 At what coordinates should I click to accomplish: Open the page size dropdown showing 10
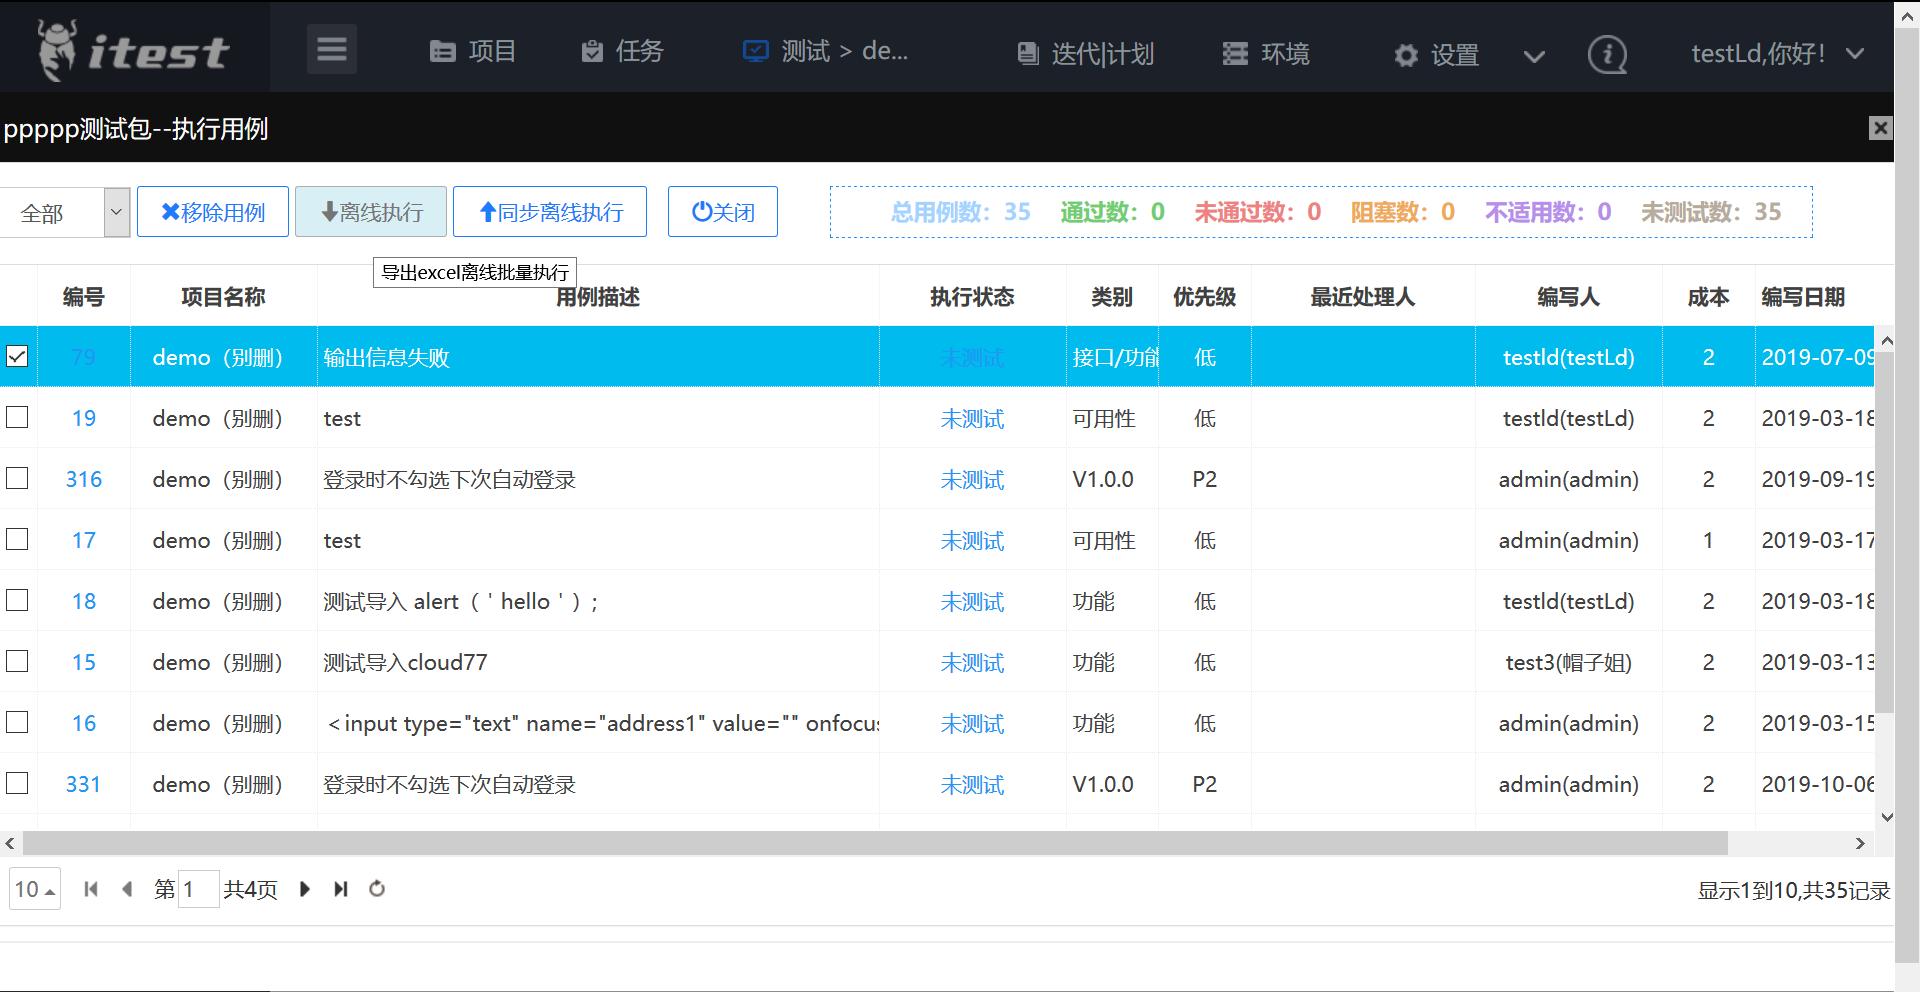(34, 888)
